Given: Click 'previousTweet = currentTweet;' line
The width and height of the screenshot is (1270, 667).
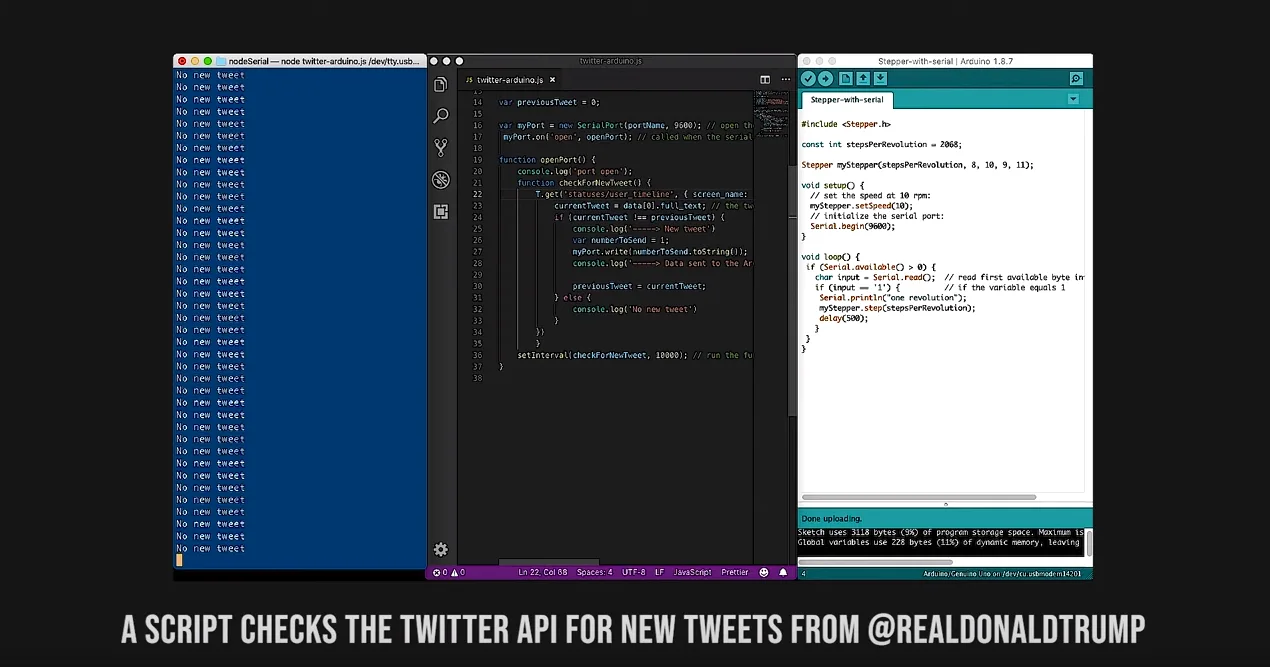Looking at the screenshot, I should point(639,286).
